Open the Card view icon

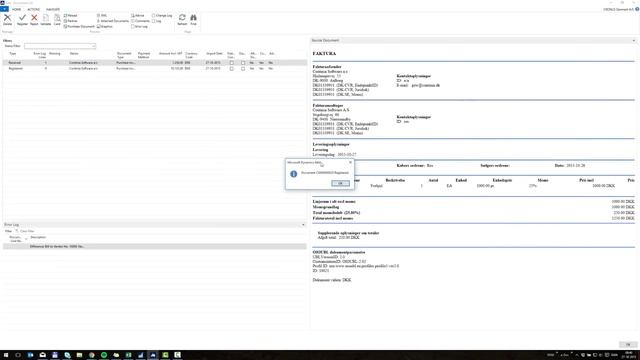coord(57,19)
